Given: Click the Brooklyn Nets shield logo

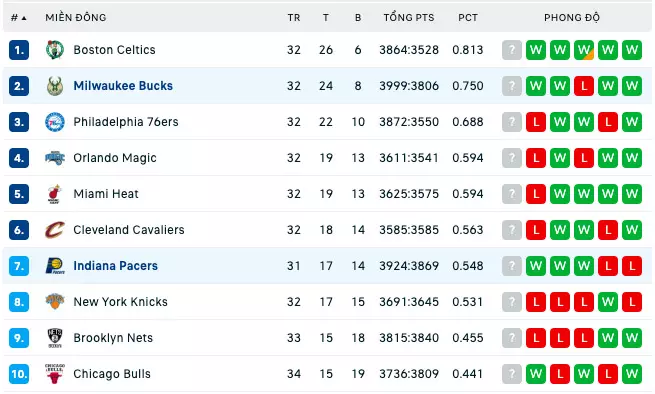Looking at the screenshot, I should tap(55, 338).
